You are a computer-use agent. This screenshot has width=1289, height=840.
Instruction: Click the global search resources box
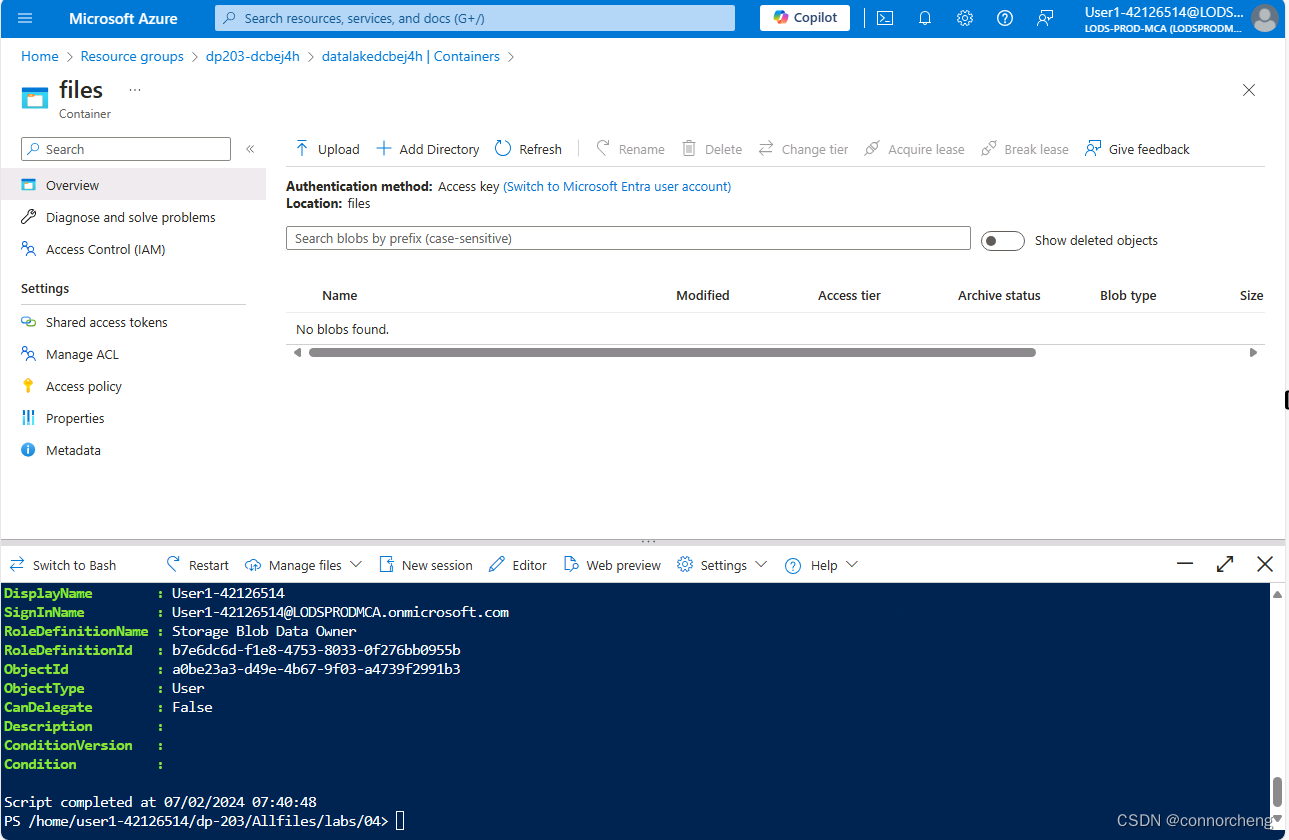[475, 18]
